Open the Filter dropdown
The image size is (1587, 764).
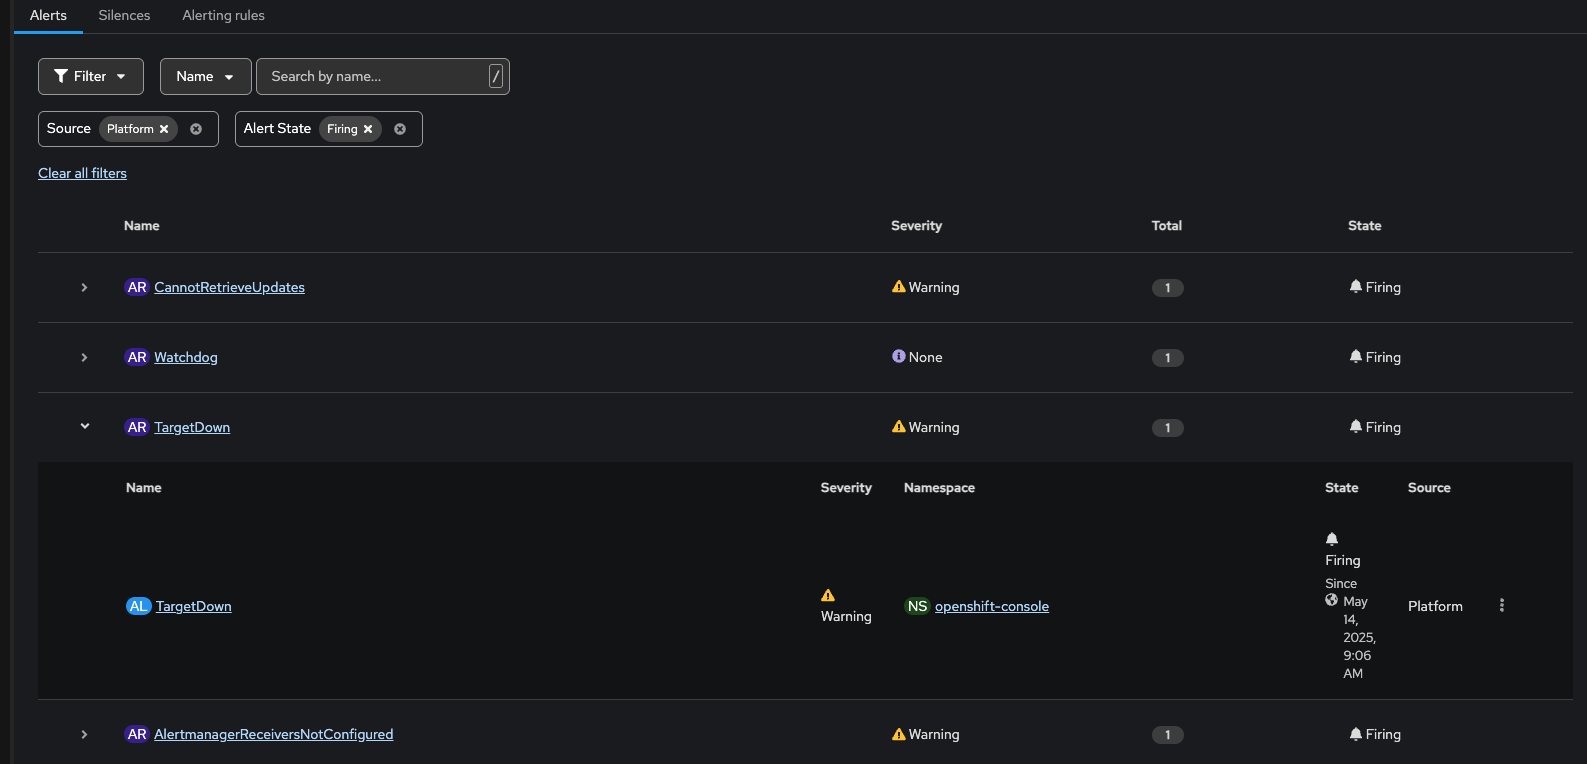coord(91,76)
